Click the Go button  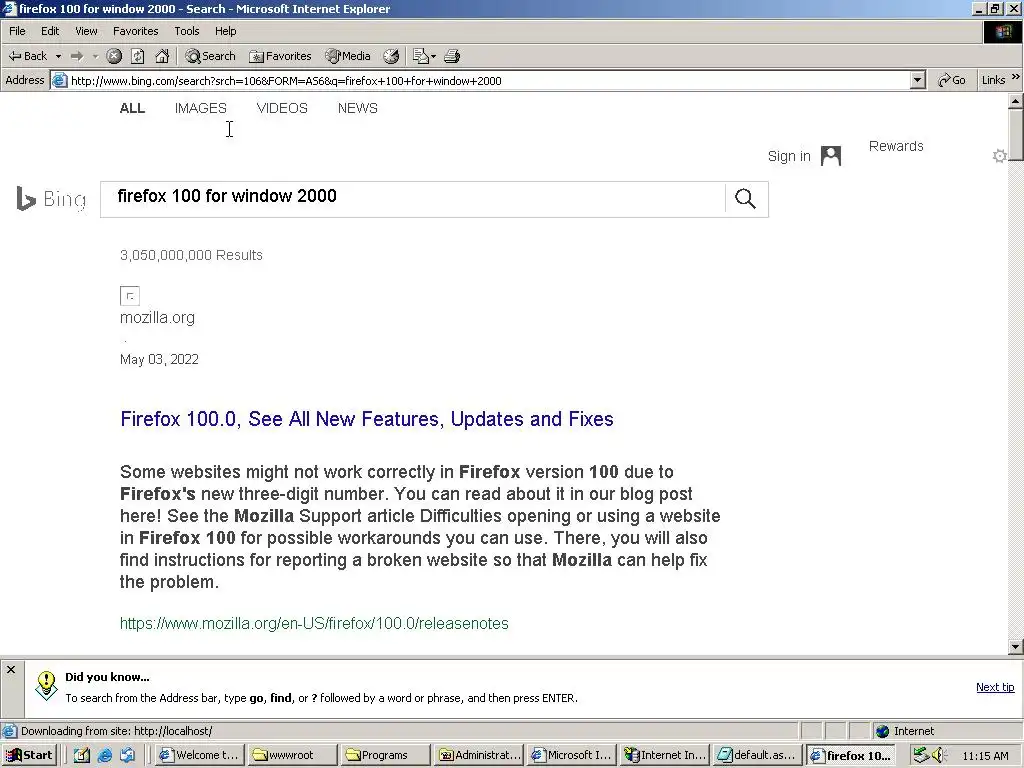point(952,80)
